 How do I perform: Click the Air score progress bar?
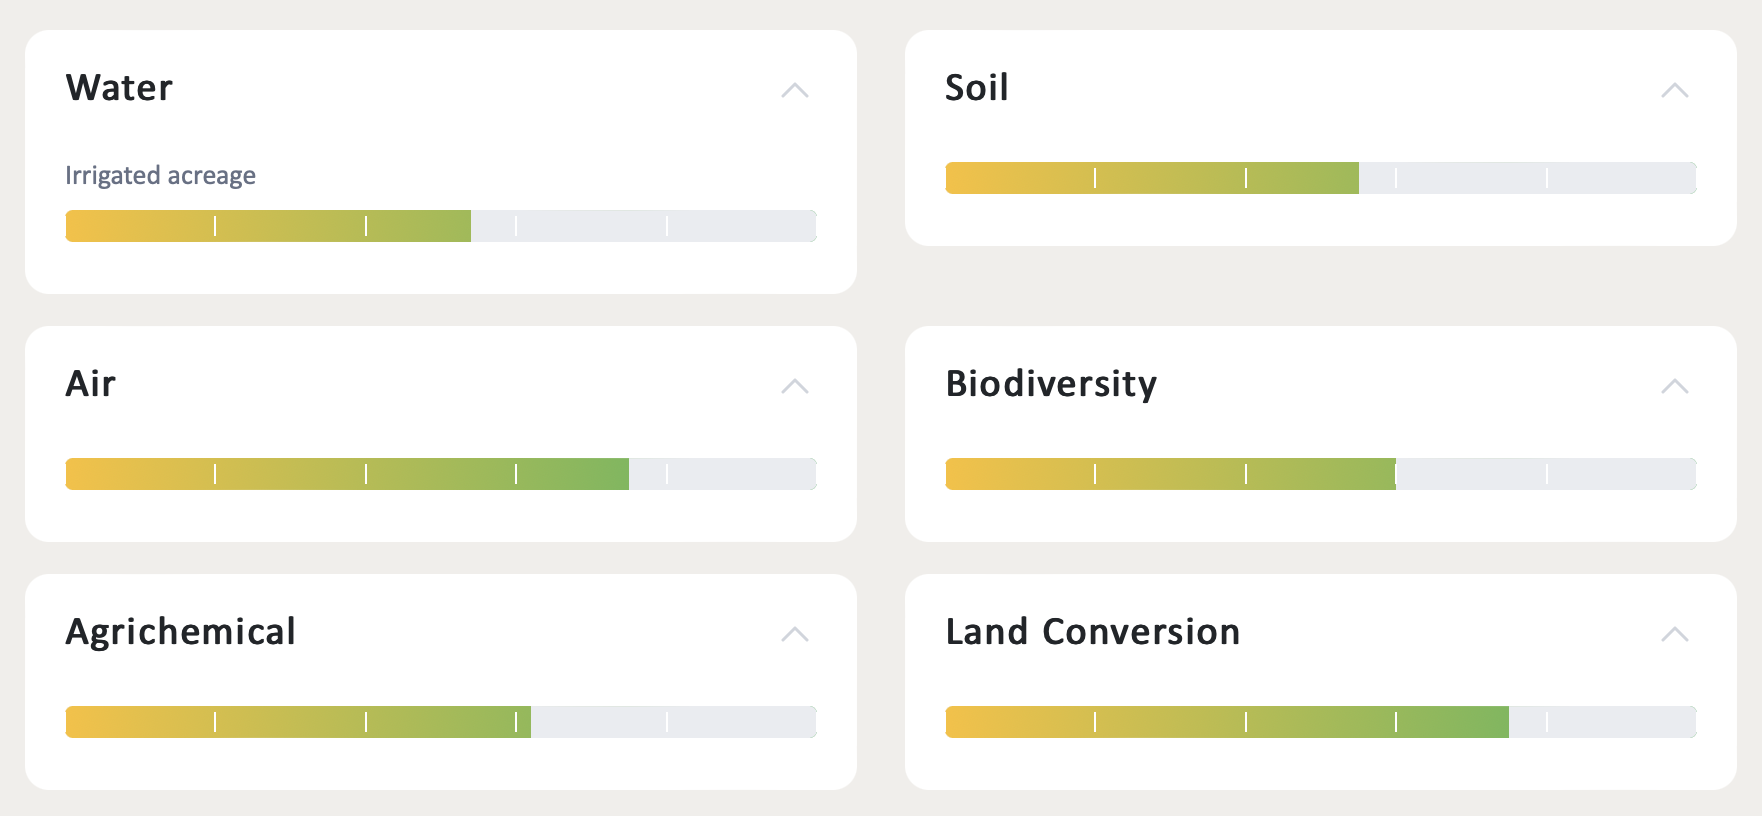441,474
